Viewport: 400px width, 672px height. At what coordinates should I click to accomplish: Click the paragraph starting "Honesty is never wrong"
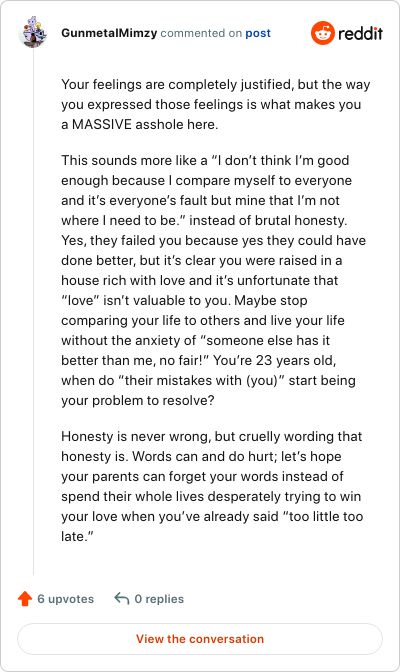pyautogui.click(x=212, y=486)
